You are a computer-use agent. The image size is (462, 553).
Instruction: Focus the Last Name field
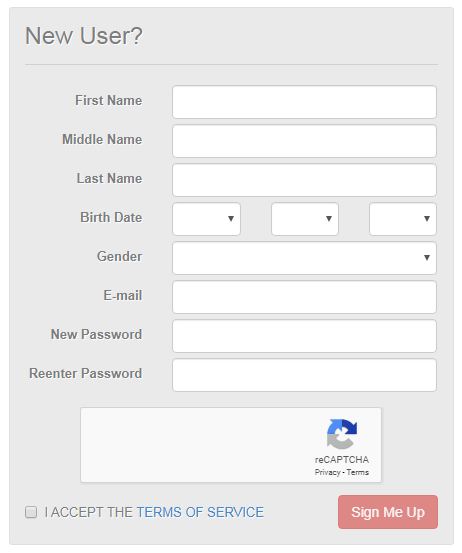pos(304,180)
